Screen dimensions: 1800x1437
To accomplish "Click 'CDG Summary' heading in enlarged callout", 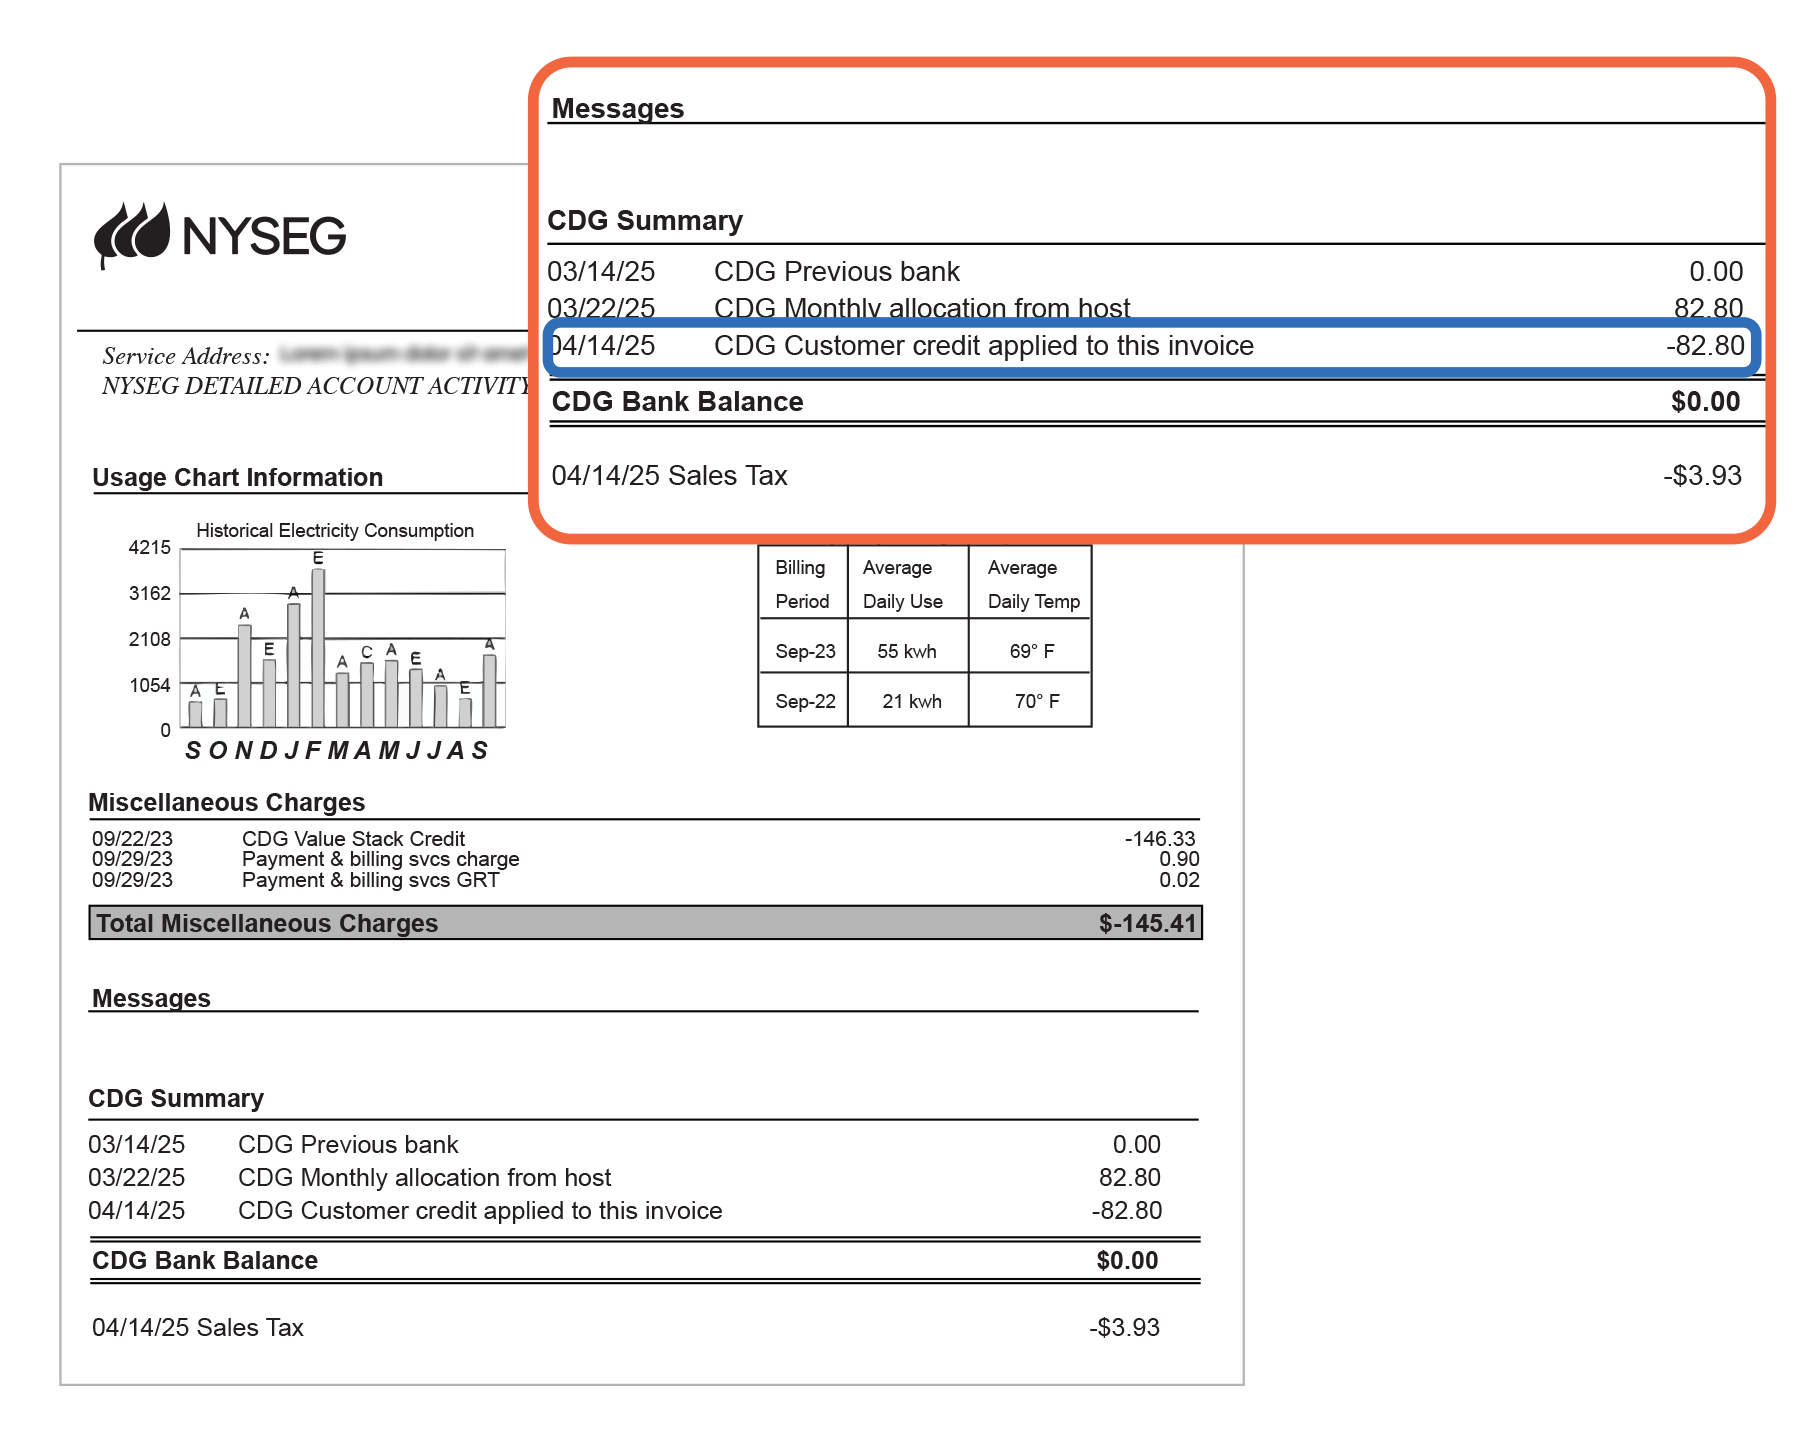I will pos(645,220).
